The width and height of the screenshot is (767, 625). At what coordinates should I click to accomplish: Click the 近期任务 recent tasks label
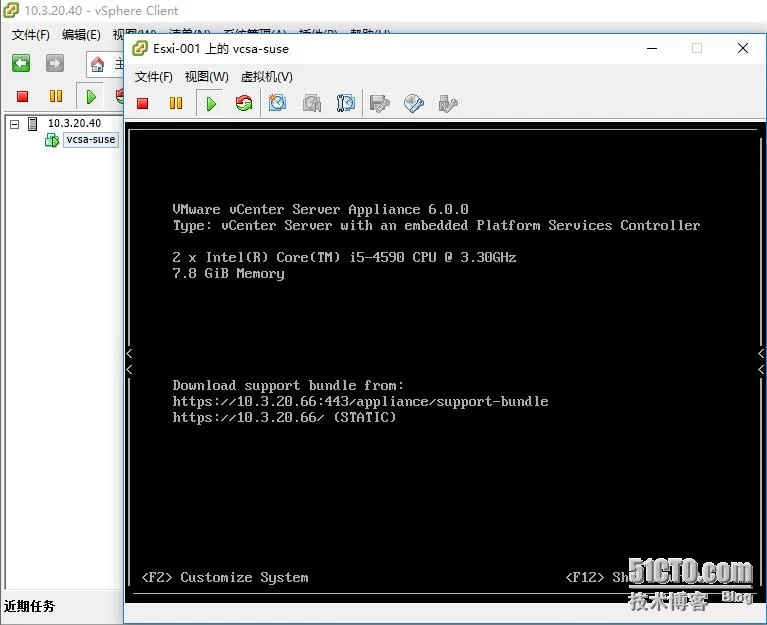(x=29, y=606)
